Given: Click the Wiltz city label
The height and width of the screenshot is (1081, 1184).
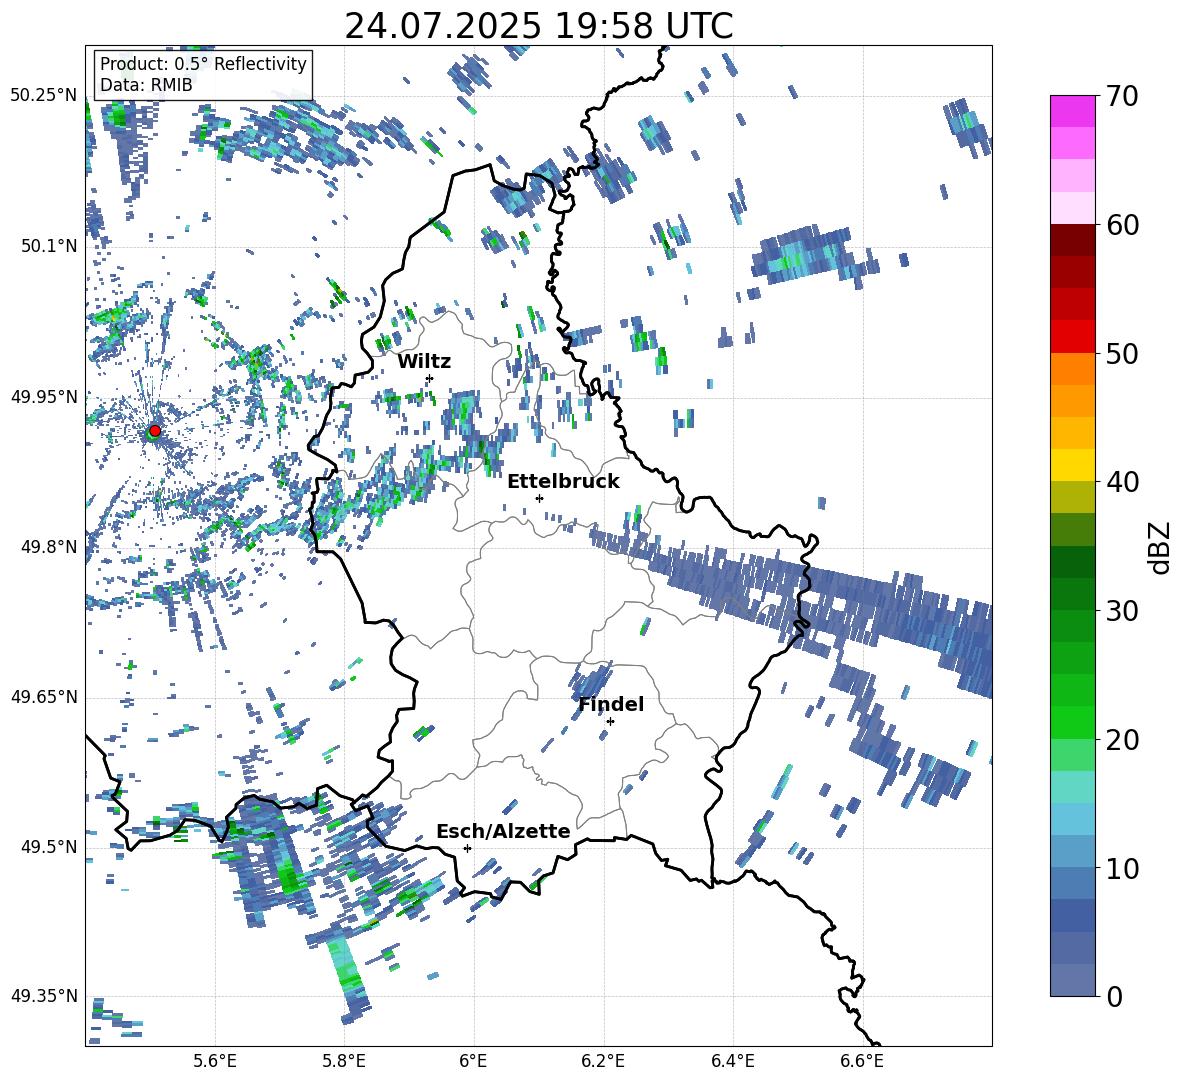Looking at the screenshot, I should pyautogui.click(x=424, y=362).
